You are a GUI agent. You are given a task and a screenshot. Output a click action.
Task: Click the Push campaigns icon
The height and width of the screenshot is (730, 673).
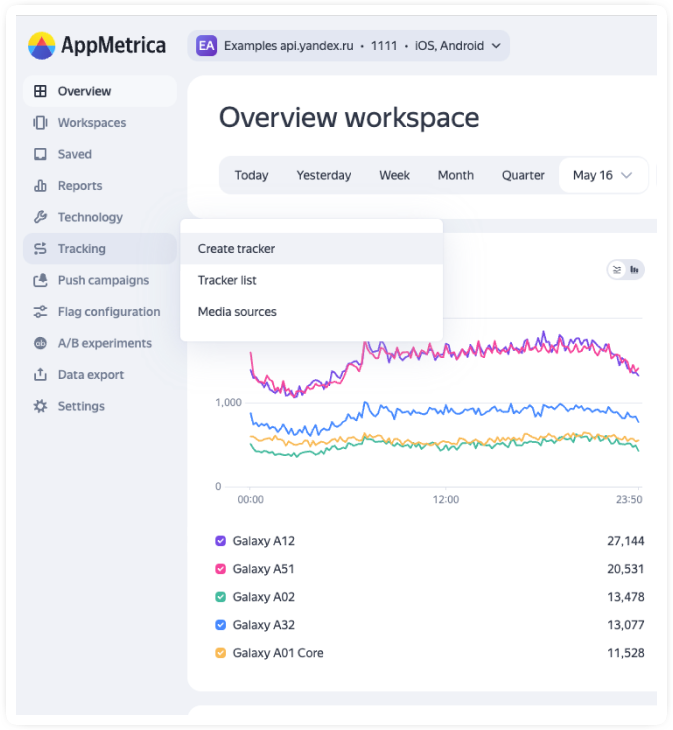coord(40,280)
